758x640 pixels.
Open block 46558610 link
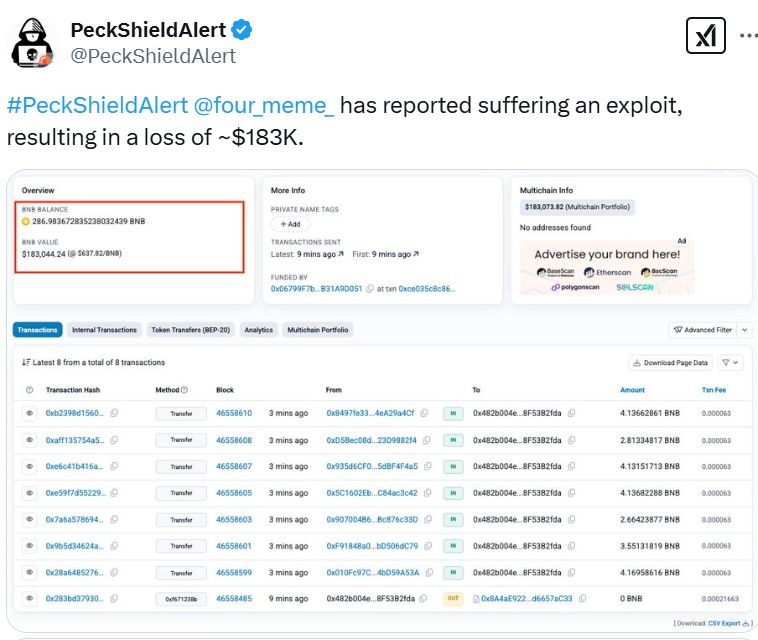point(234,413)
